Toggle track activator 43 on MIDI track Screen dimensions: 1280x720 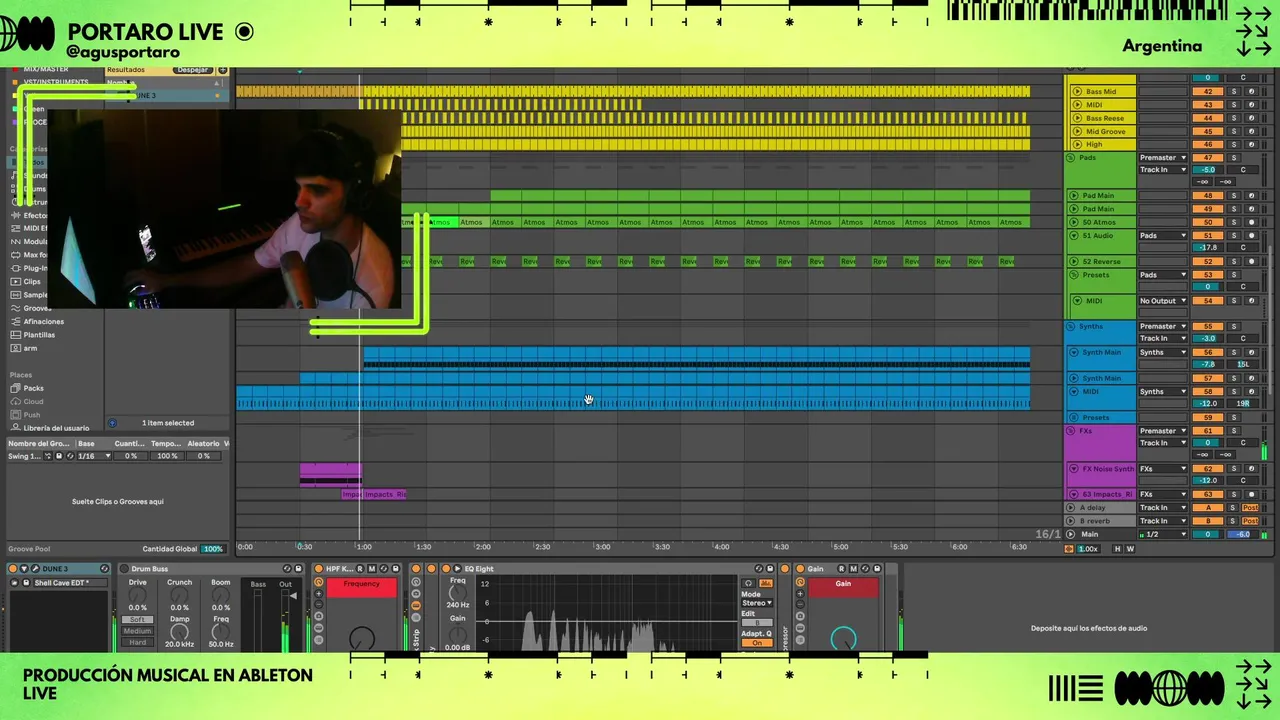[x=1207, y=105]
